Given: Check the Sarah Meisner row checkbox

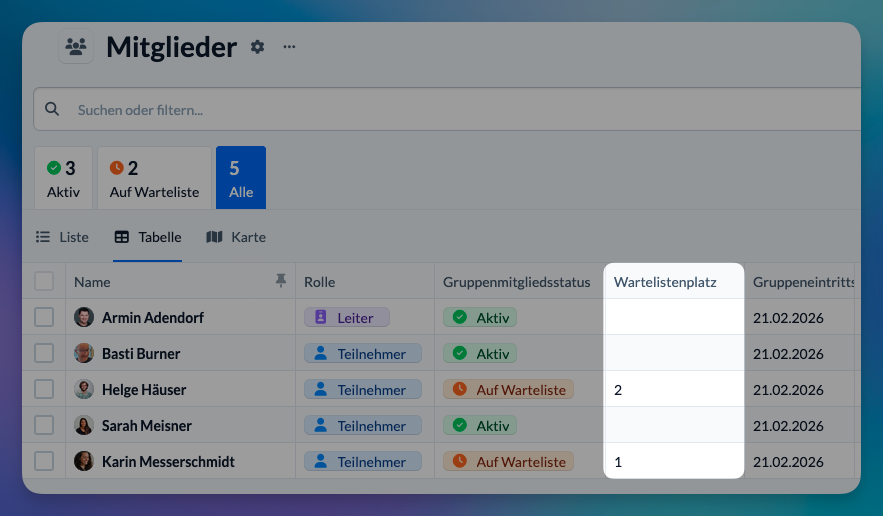Looking at the screenshot, I should tap(44, 425).
